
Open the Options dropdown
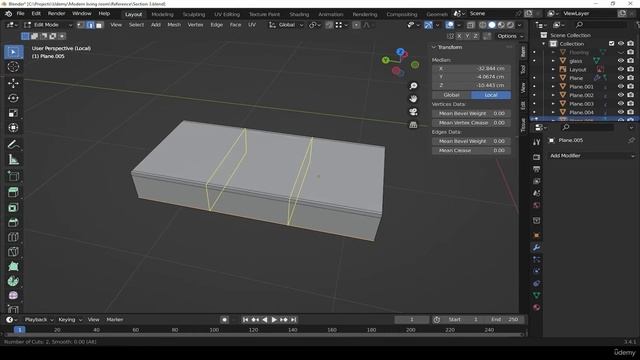[x=510, y=36]
